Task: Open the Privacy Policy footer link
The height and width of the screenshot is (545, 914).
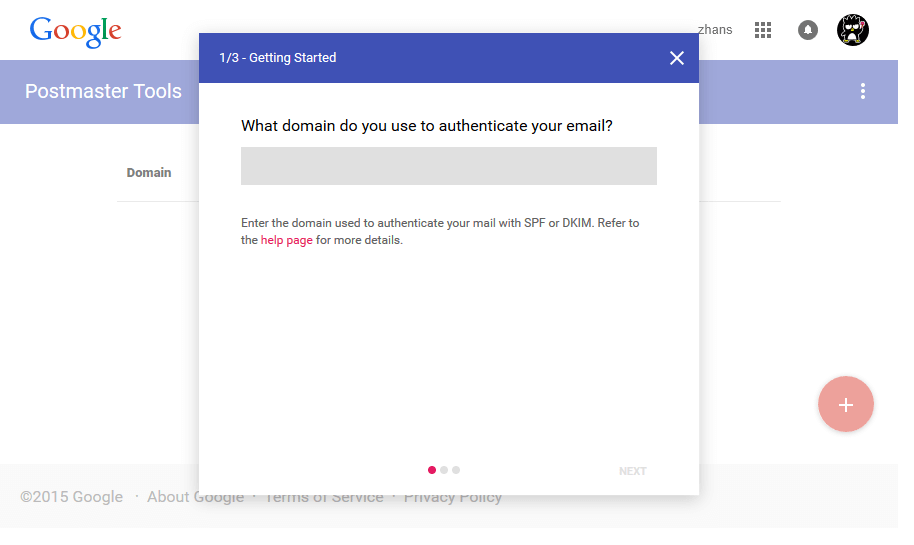Action: click(453, 497)
